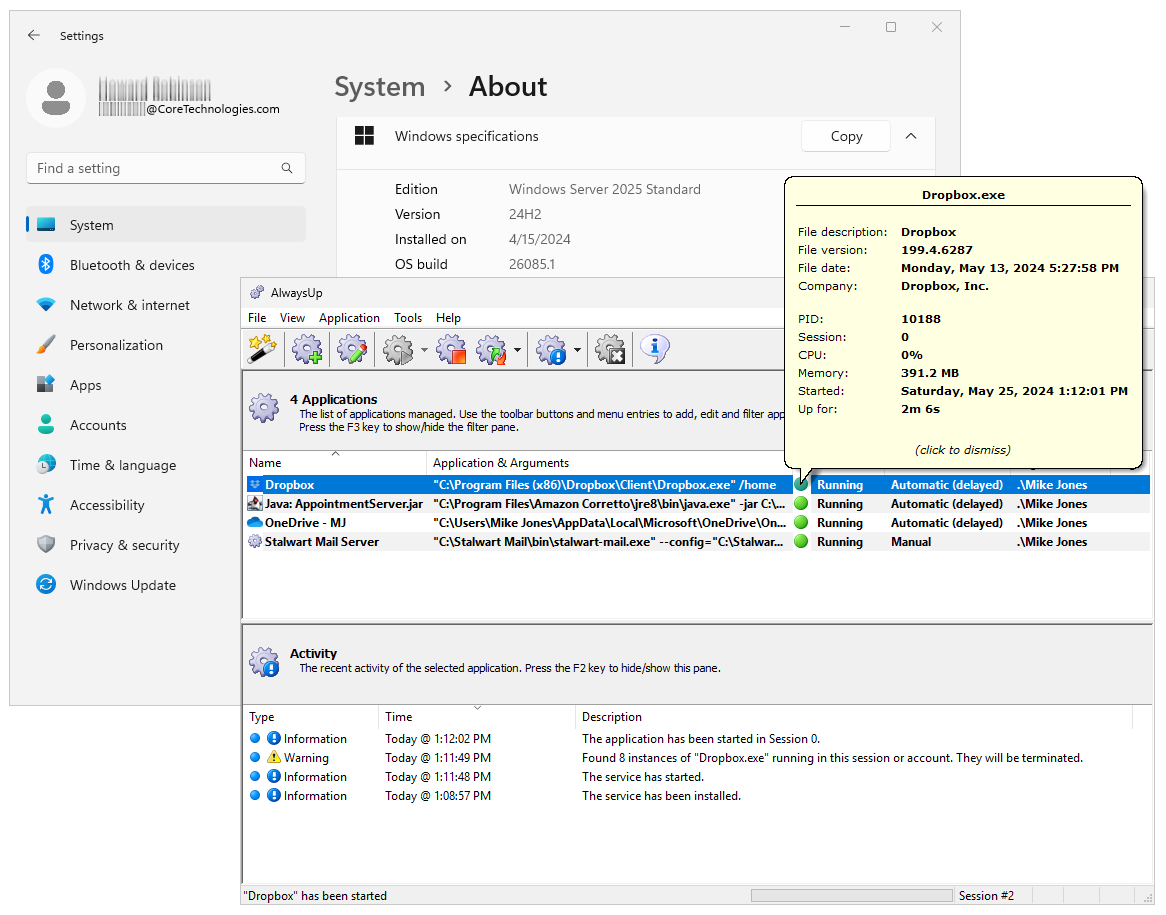Open Apps settings
This screenshot has width=1166, height=915.
[x=86, y=385]
